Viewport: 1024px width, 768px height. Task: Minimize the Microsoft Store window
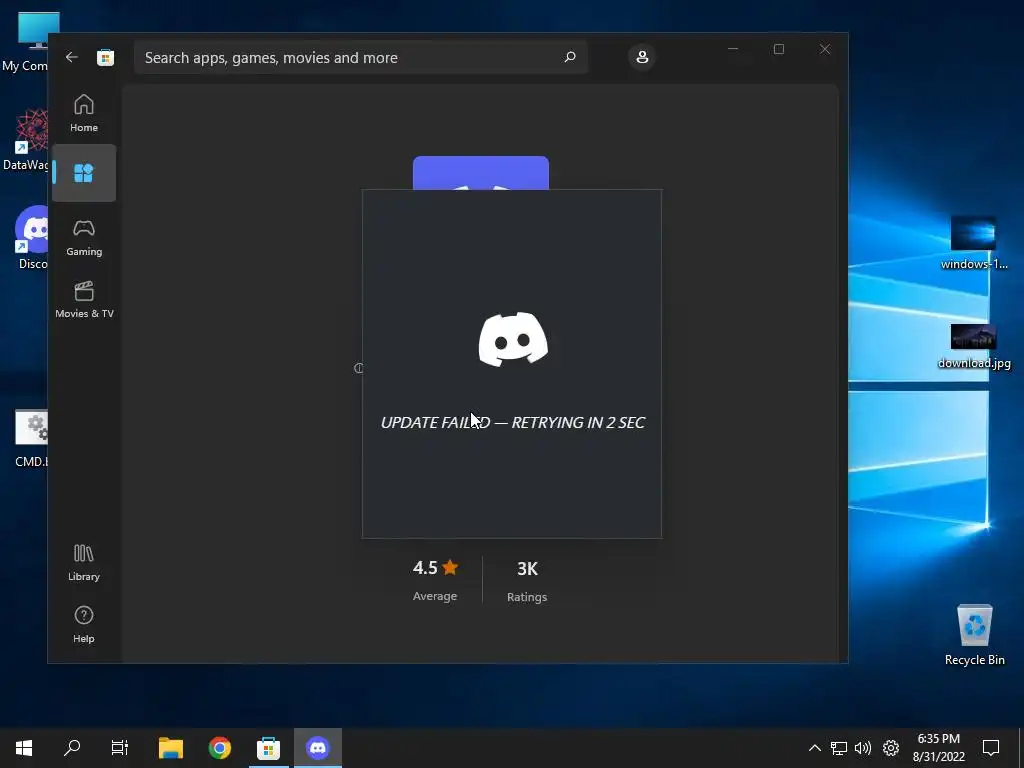click(733, 49)
